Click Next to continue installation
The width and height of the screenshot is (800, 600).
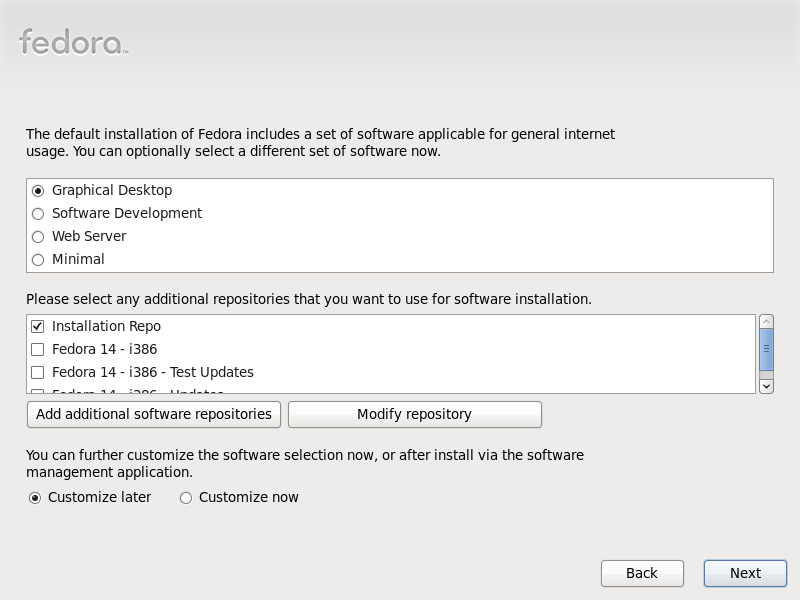tap(745, 573)
